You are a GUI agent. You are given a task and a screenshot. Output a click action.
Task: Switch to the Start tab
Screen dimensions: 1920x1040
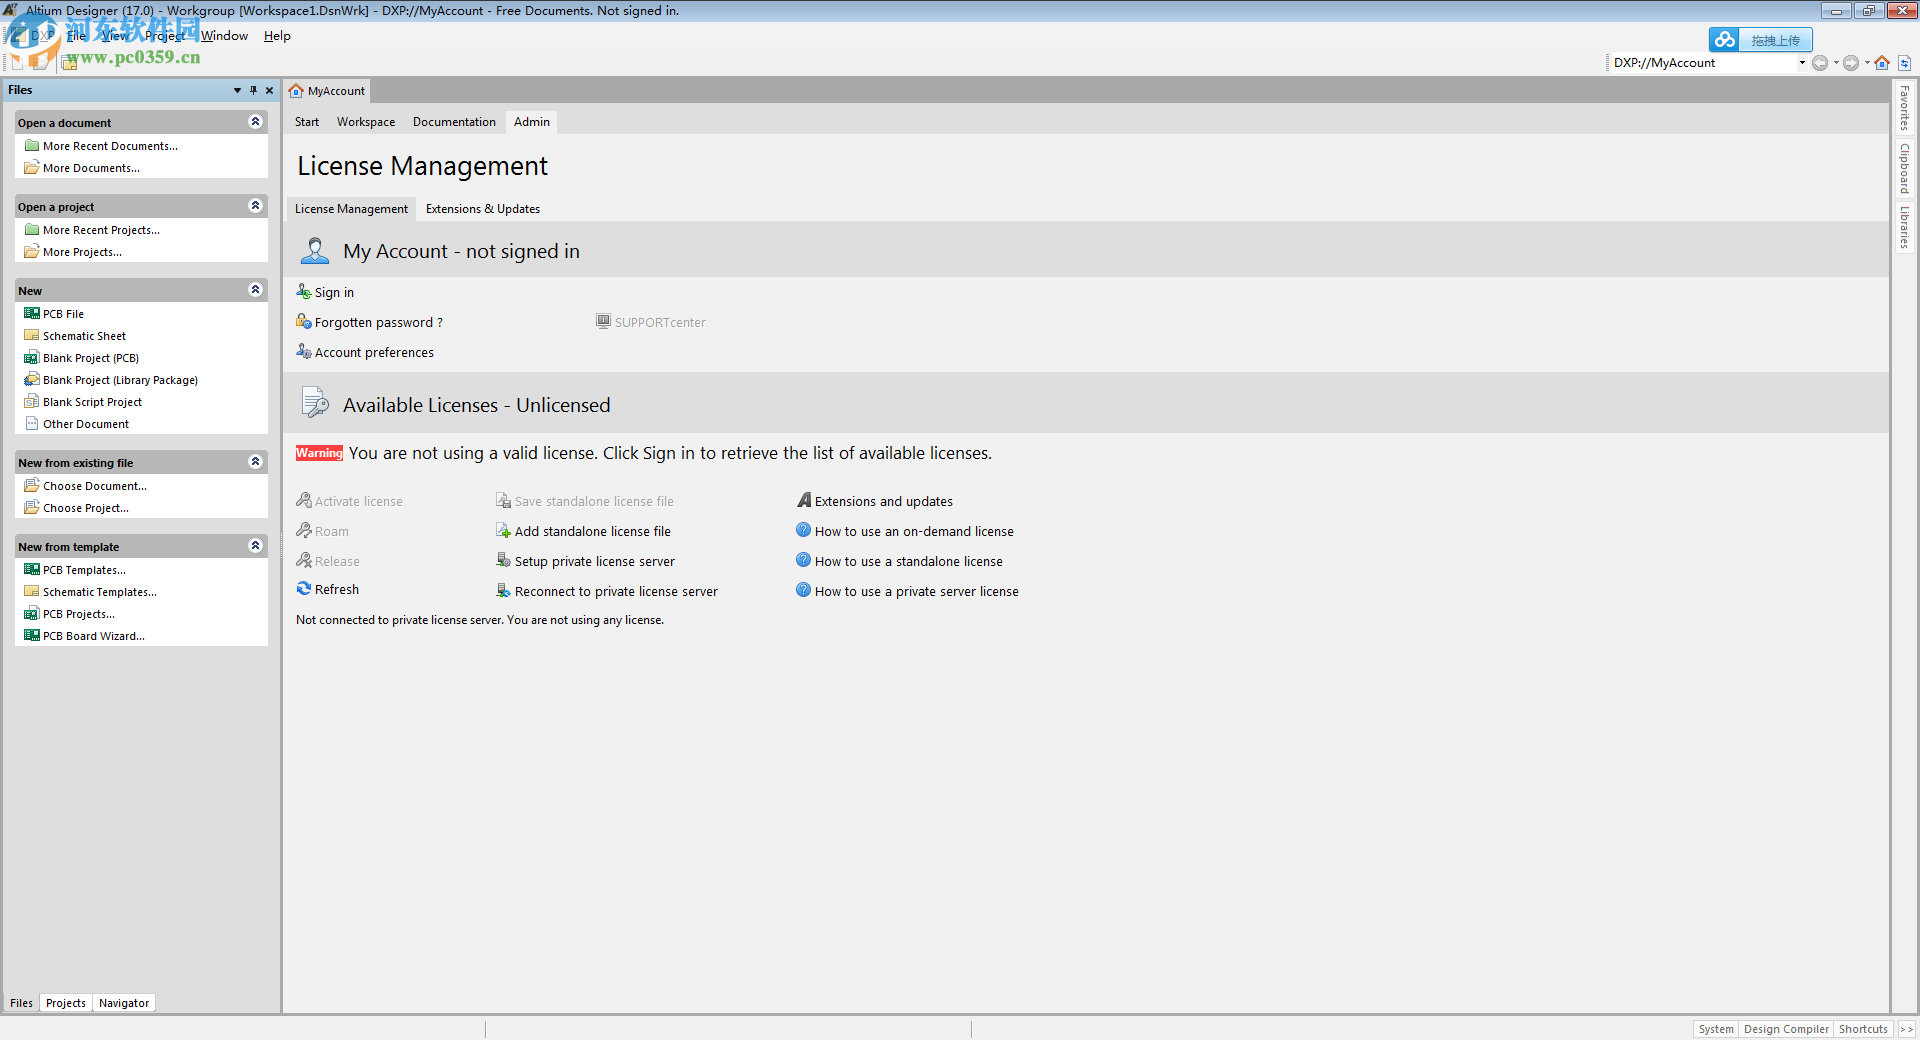click(x=307, y=122)
